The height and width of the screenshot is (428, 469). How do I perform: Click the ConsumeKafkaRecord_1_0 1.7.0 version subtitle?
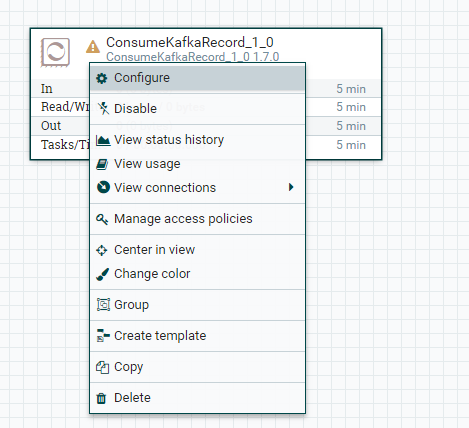193,57
